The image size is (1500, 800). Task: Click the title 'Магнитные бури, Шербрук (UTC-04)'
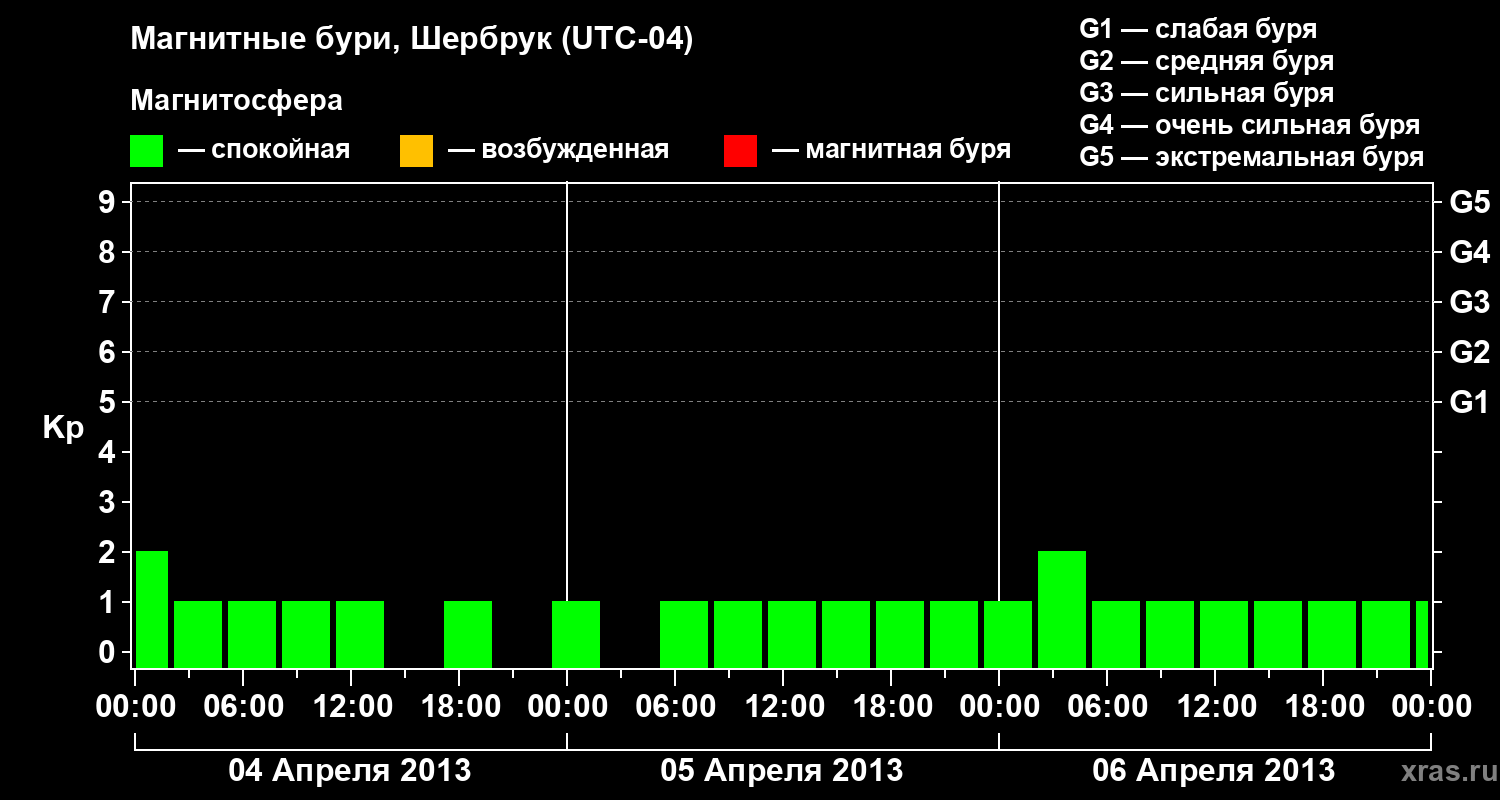coord(411,41)
